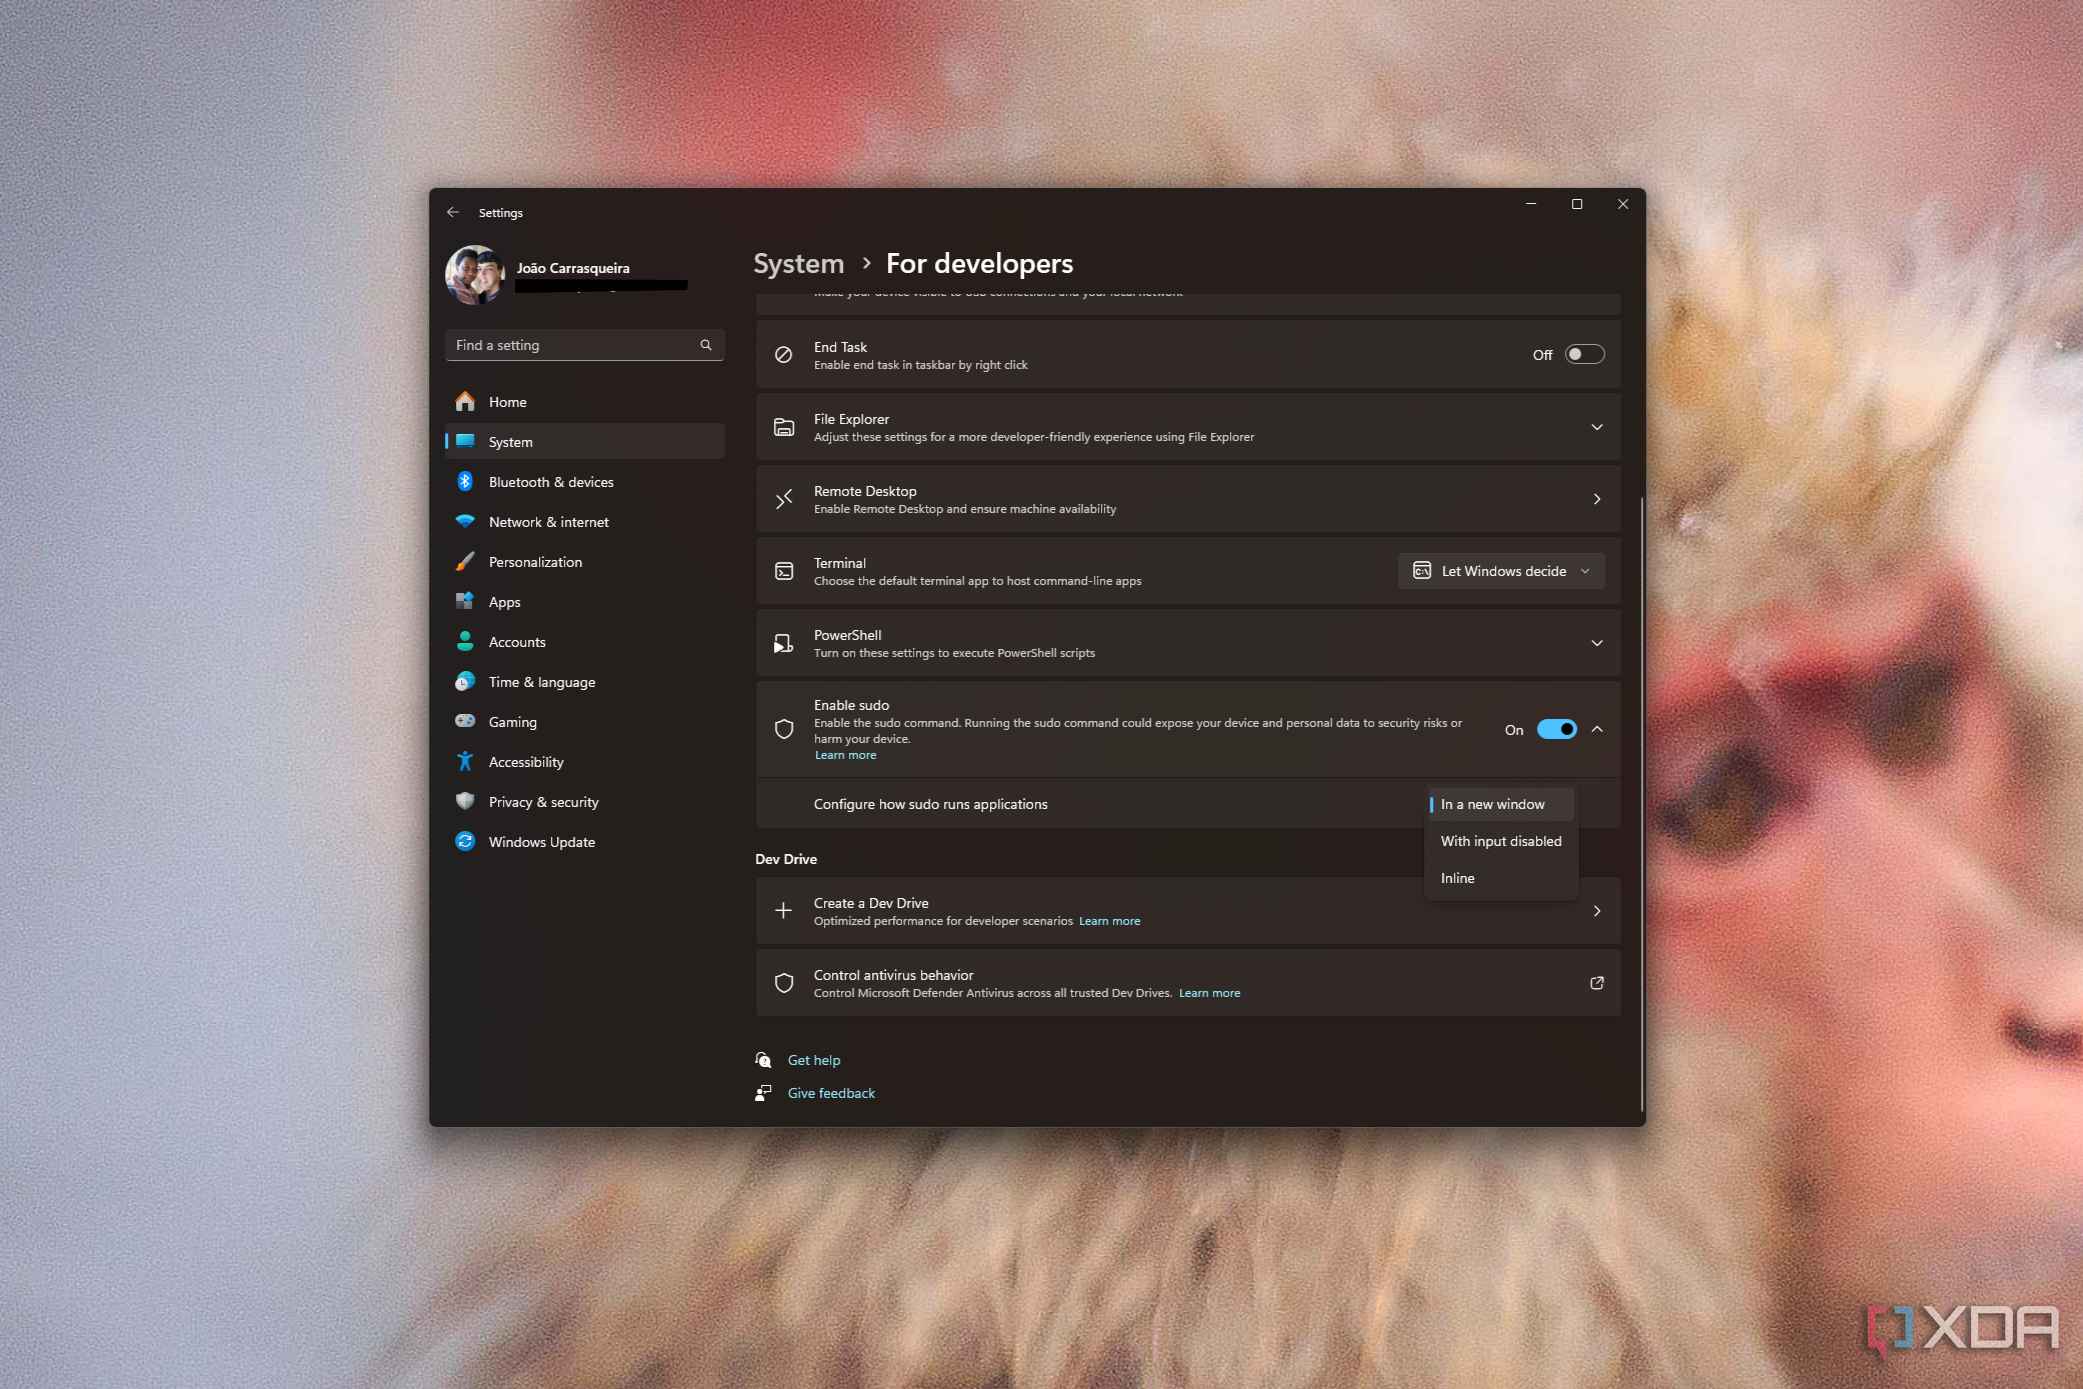Click the back arrow in Settings
The image size is (2083, 1389).
click(x=453, y=212)
